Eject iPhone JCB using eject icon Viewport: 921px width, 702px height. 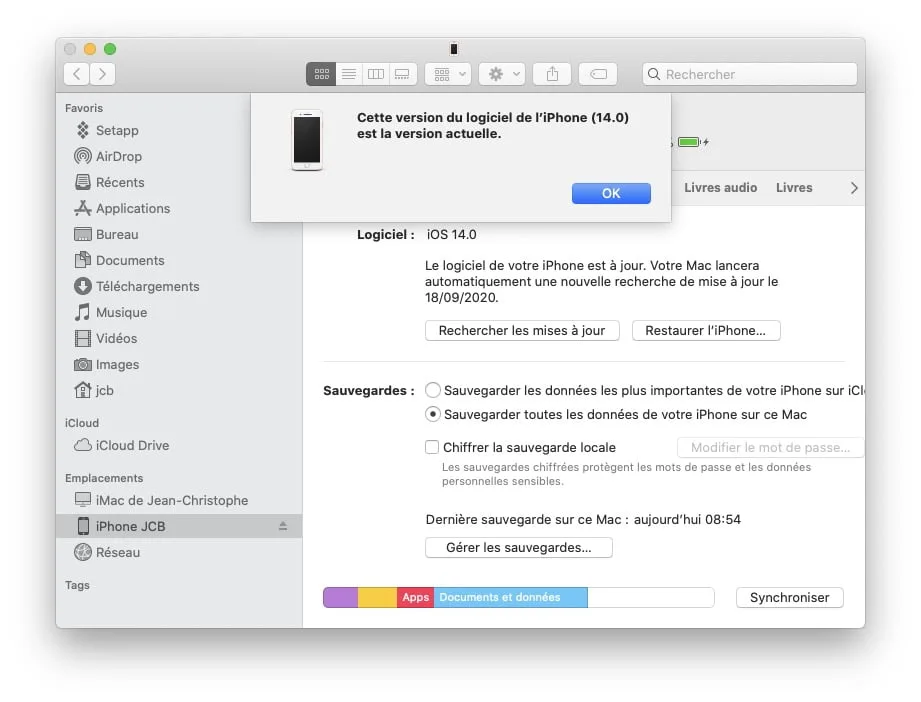283,526
